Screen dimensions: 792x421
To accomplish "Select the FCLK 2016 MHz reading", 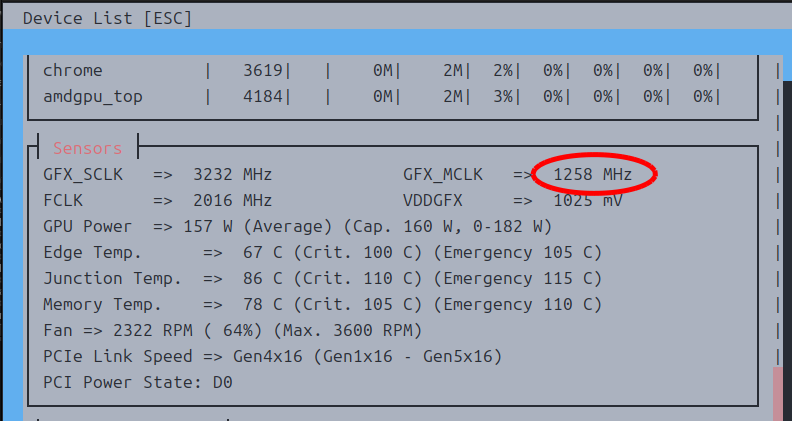I will 157,200.
